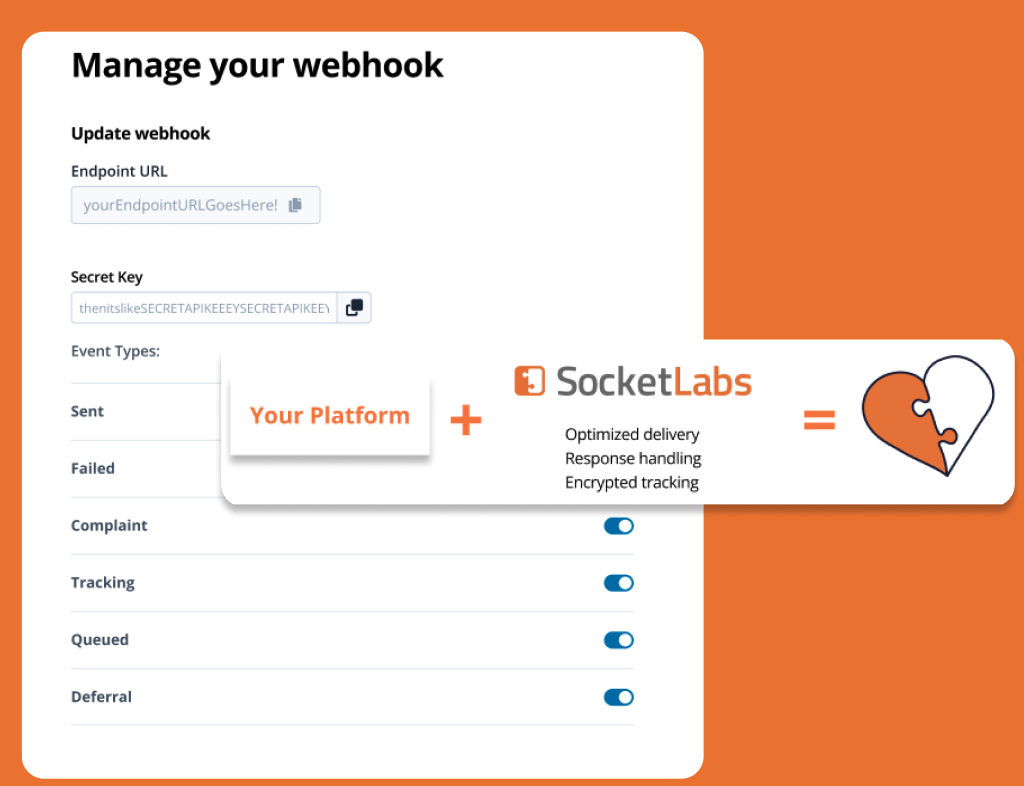Click the puzzle heart graphic

point(927,416)
